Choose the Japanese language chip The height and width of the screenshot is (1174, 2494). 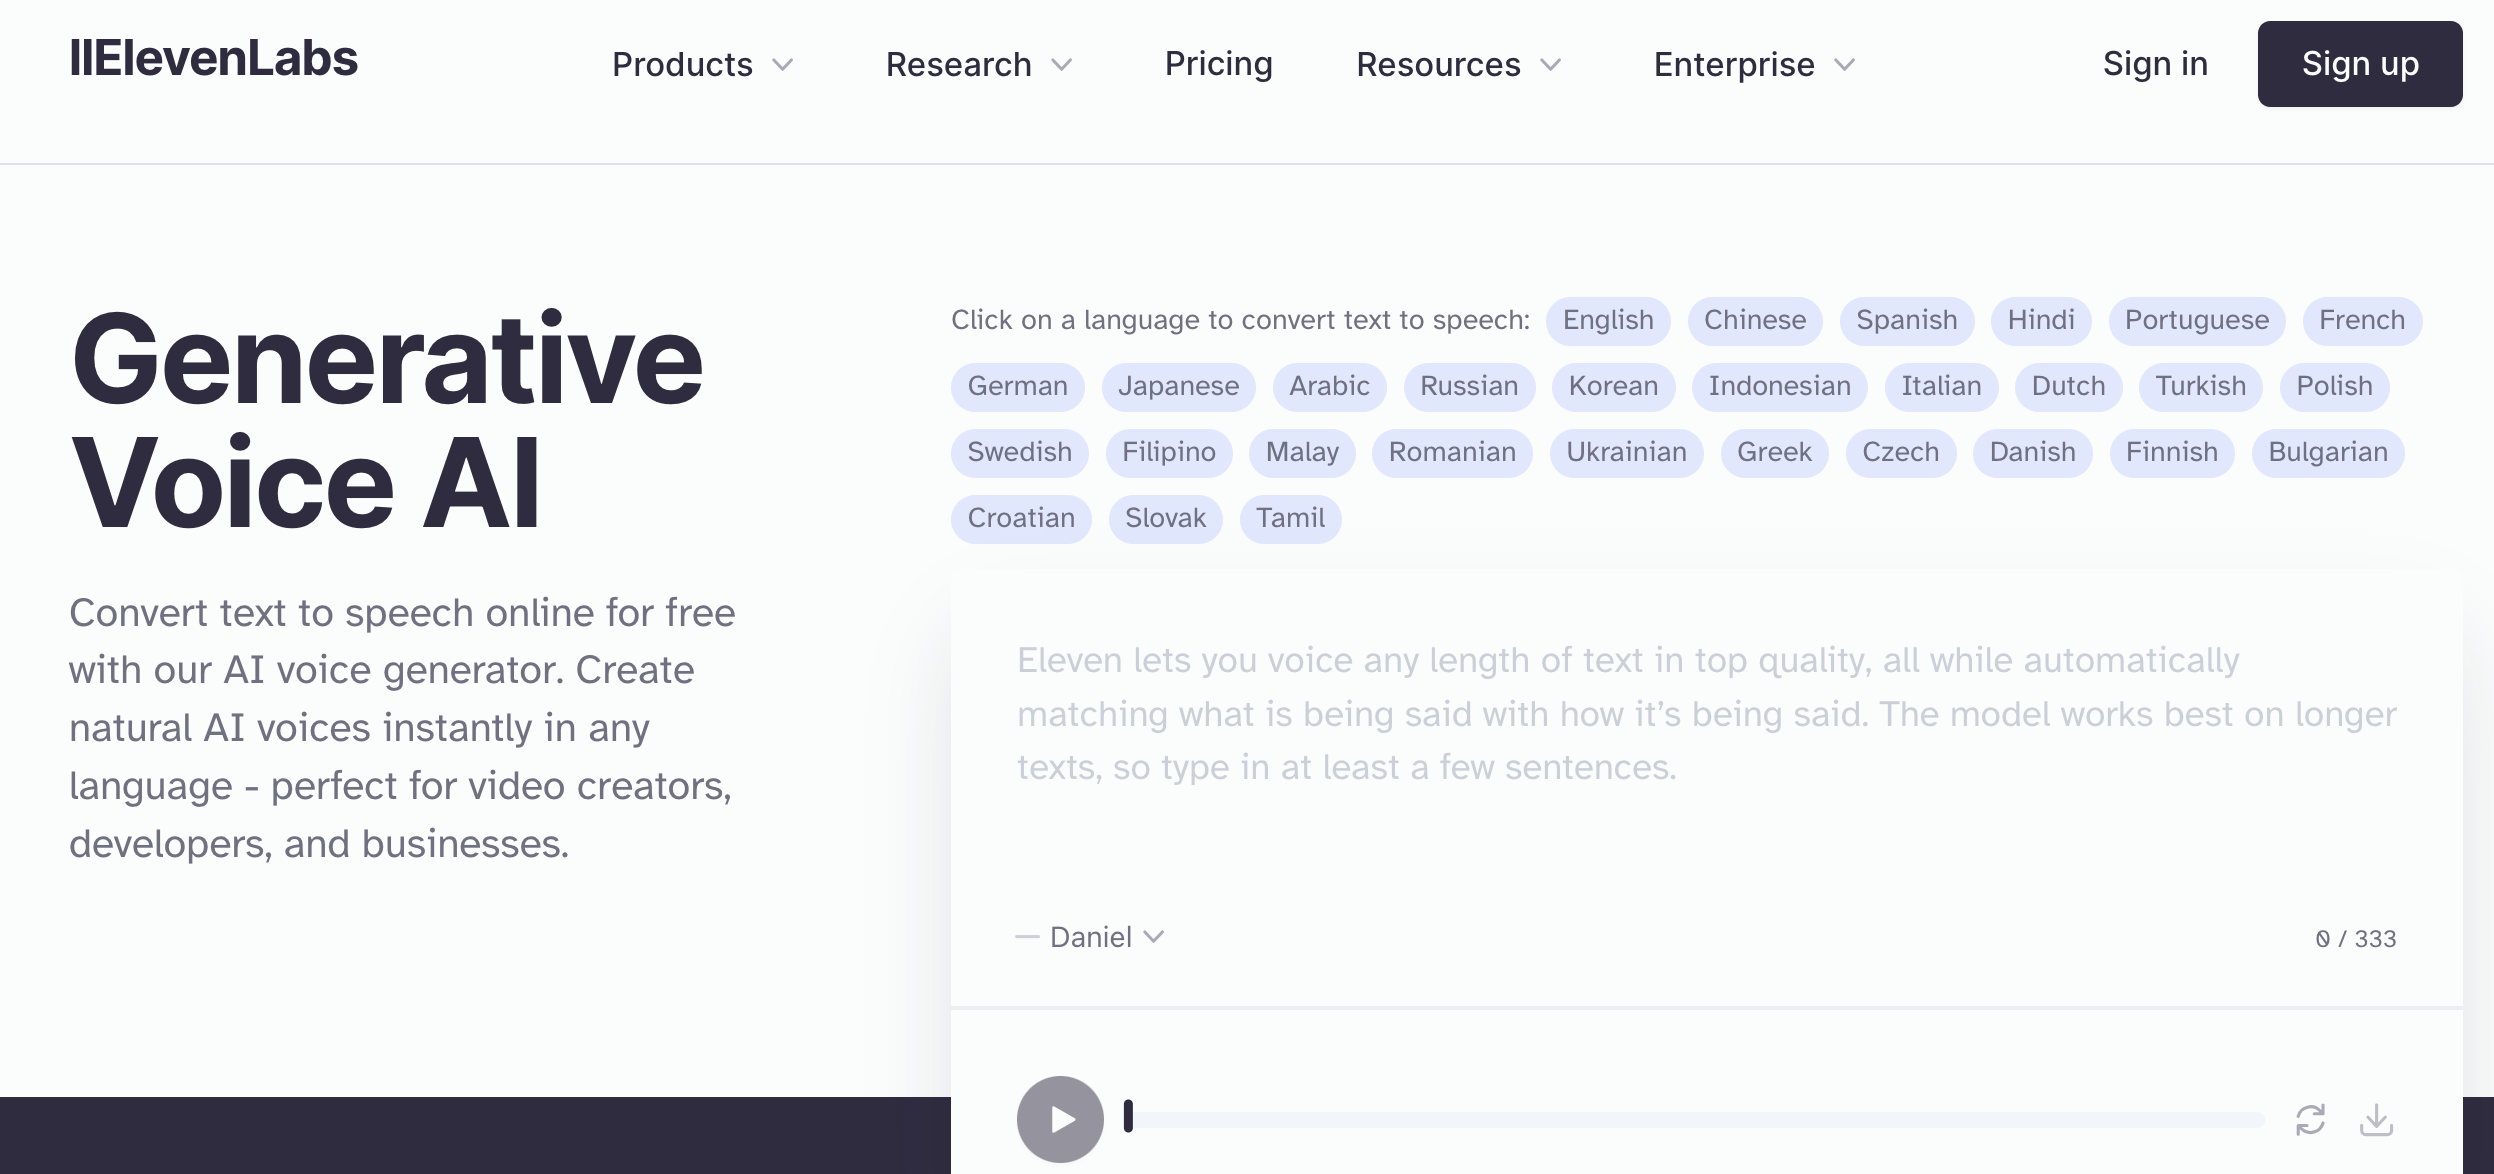(1178, 386)
